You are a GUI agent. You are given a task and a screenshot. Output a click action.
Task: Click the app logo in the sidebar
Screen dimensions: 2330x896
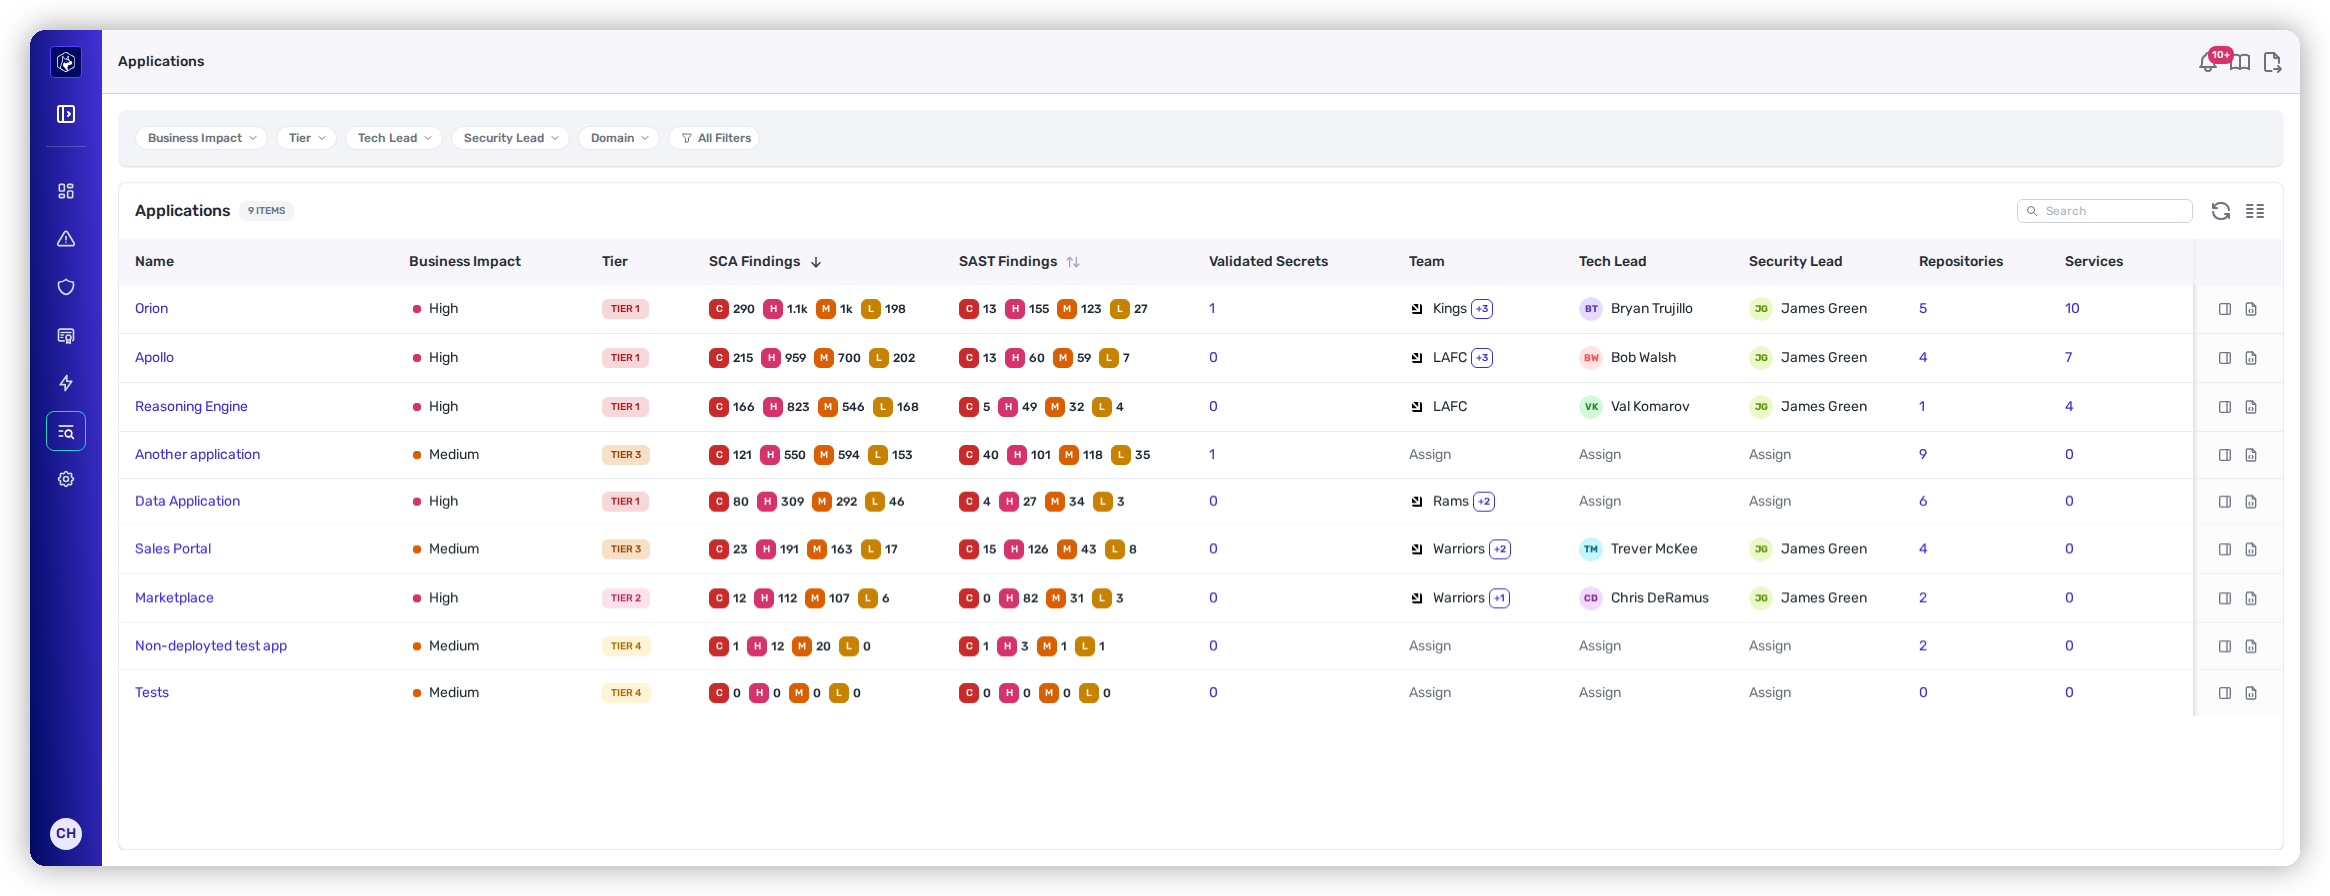pyautogui.click(x=66, y=62)
